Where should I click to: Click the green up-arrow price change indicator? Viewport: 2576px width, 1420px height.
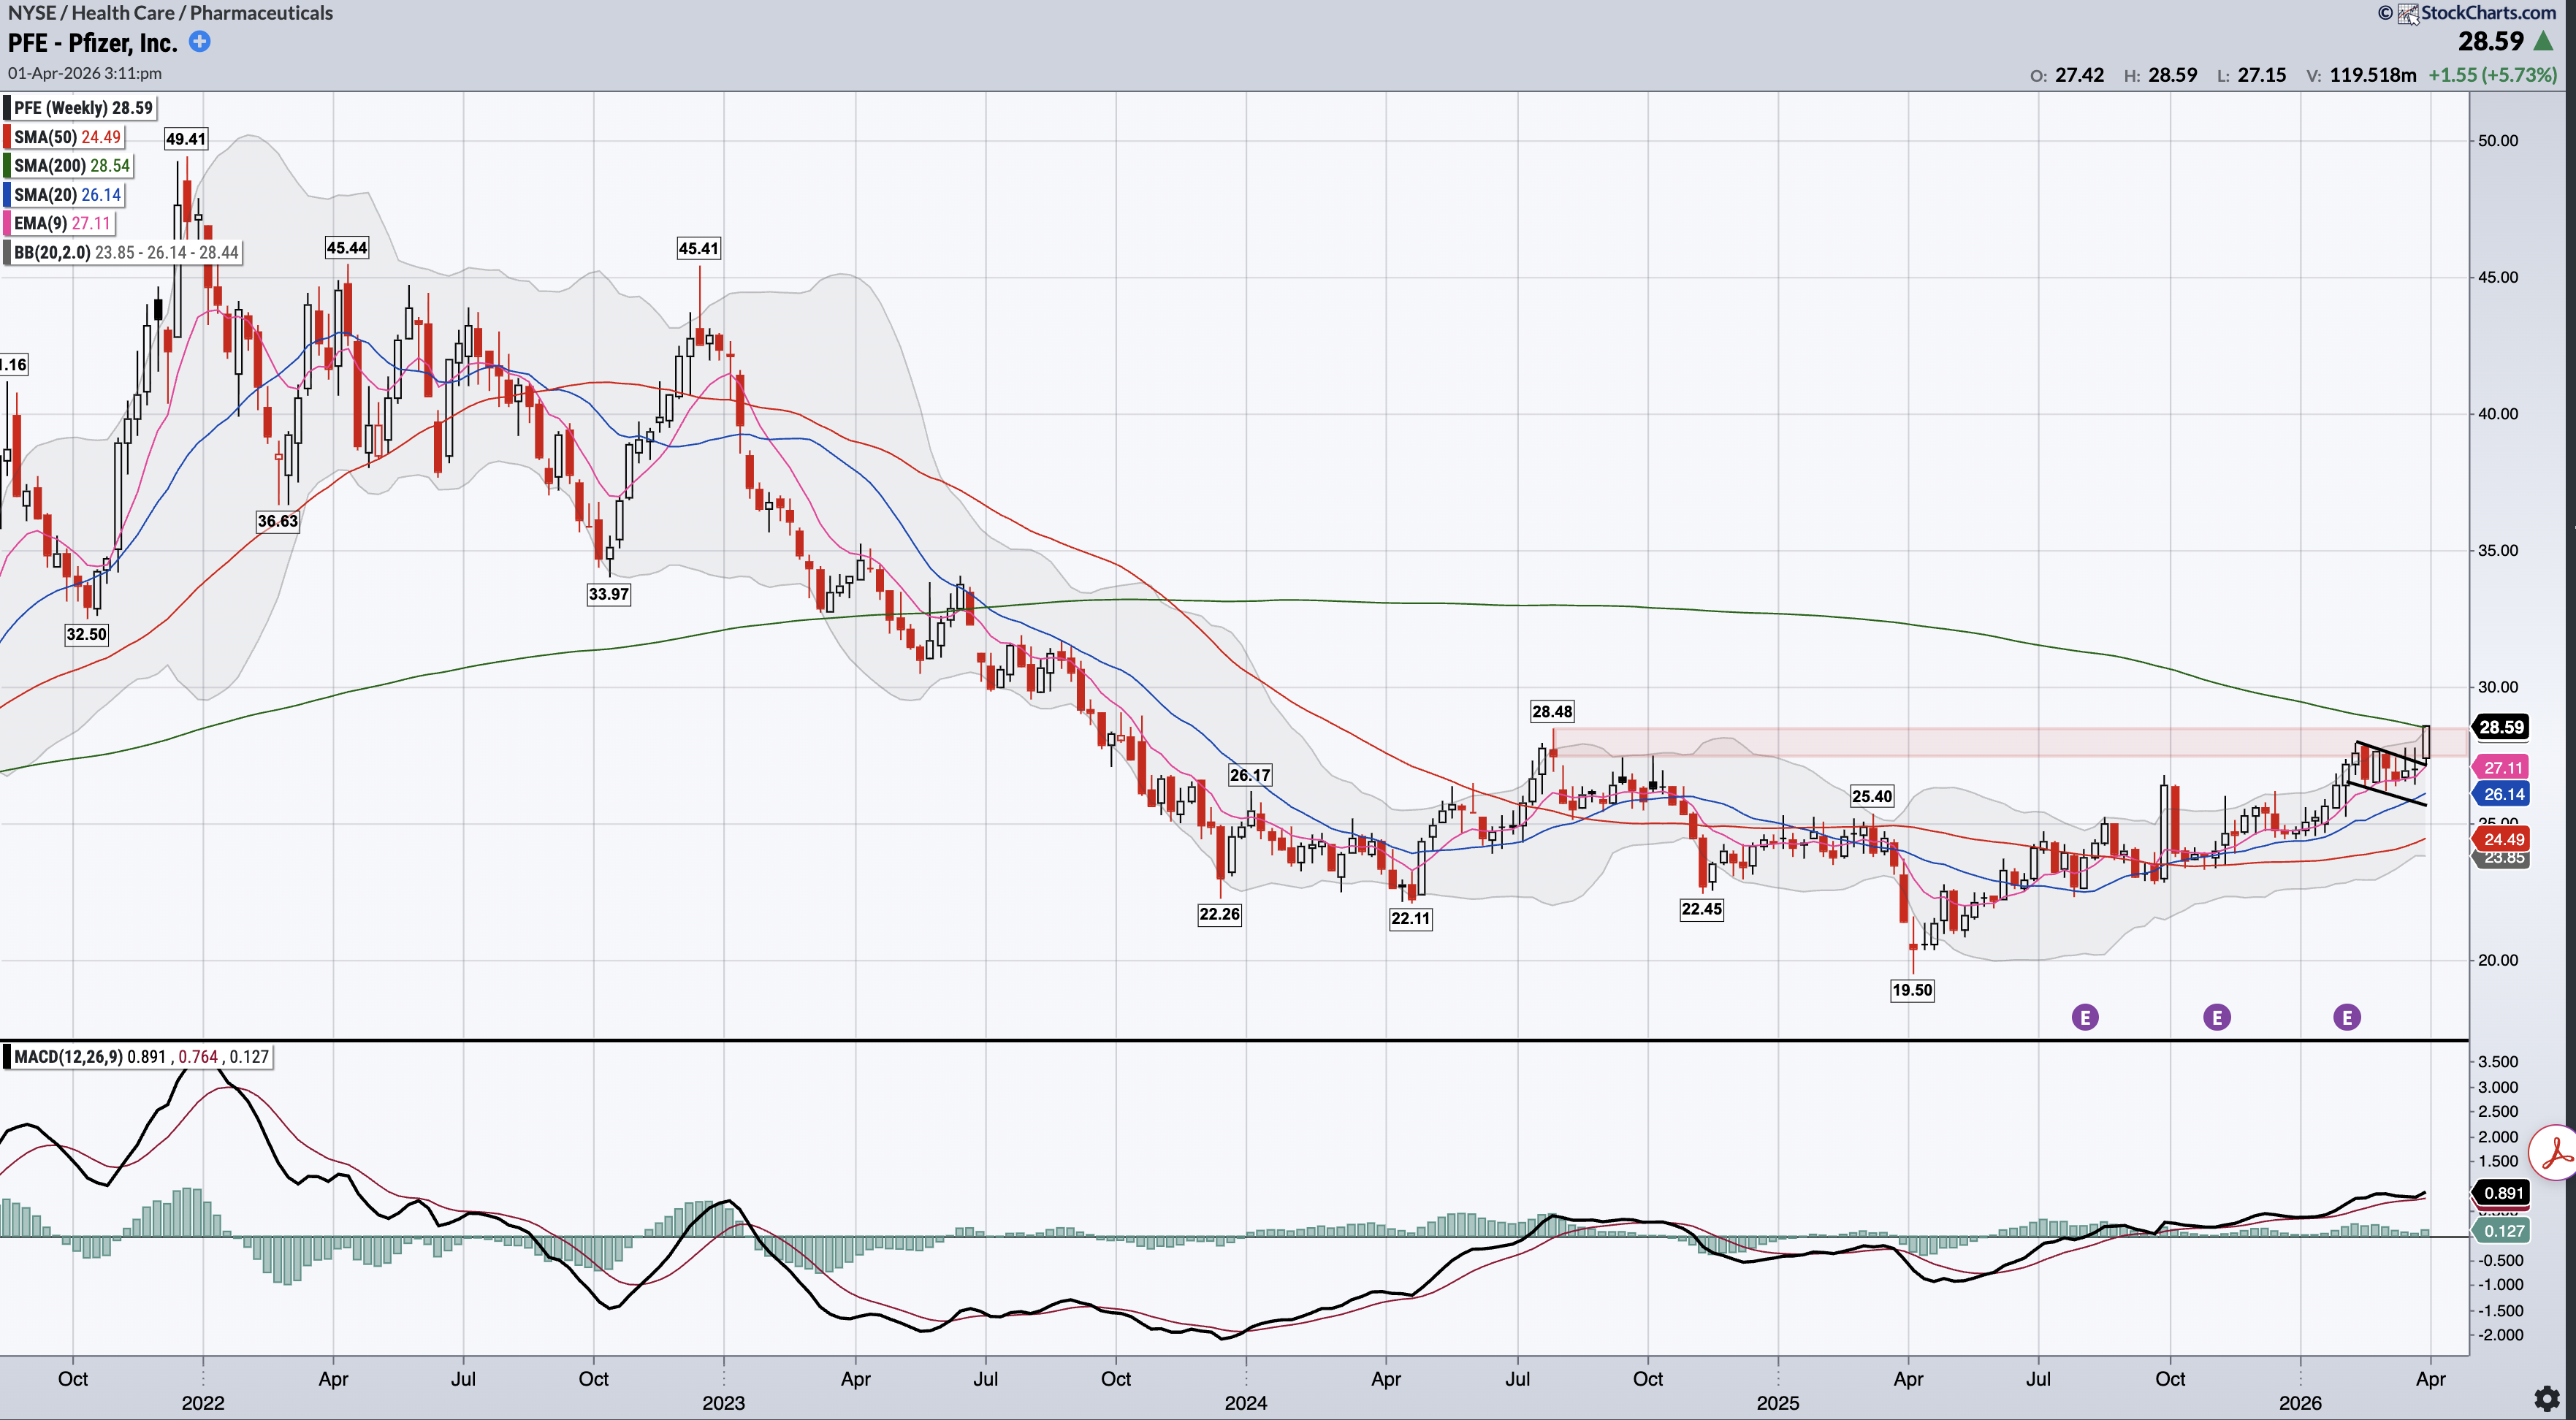pyautogui.click(x=2544, y=41)
